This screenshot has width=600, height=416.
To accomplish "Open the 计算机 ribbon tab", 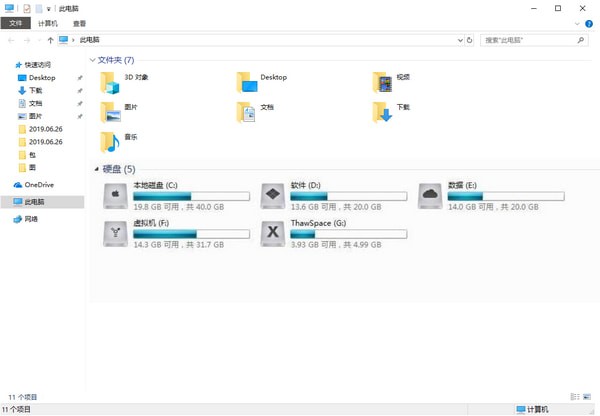I will 48,23.
